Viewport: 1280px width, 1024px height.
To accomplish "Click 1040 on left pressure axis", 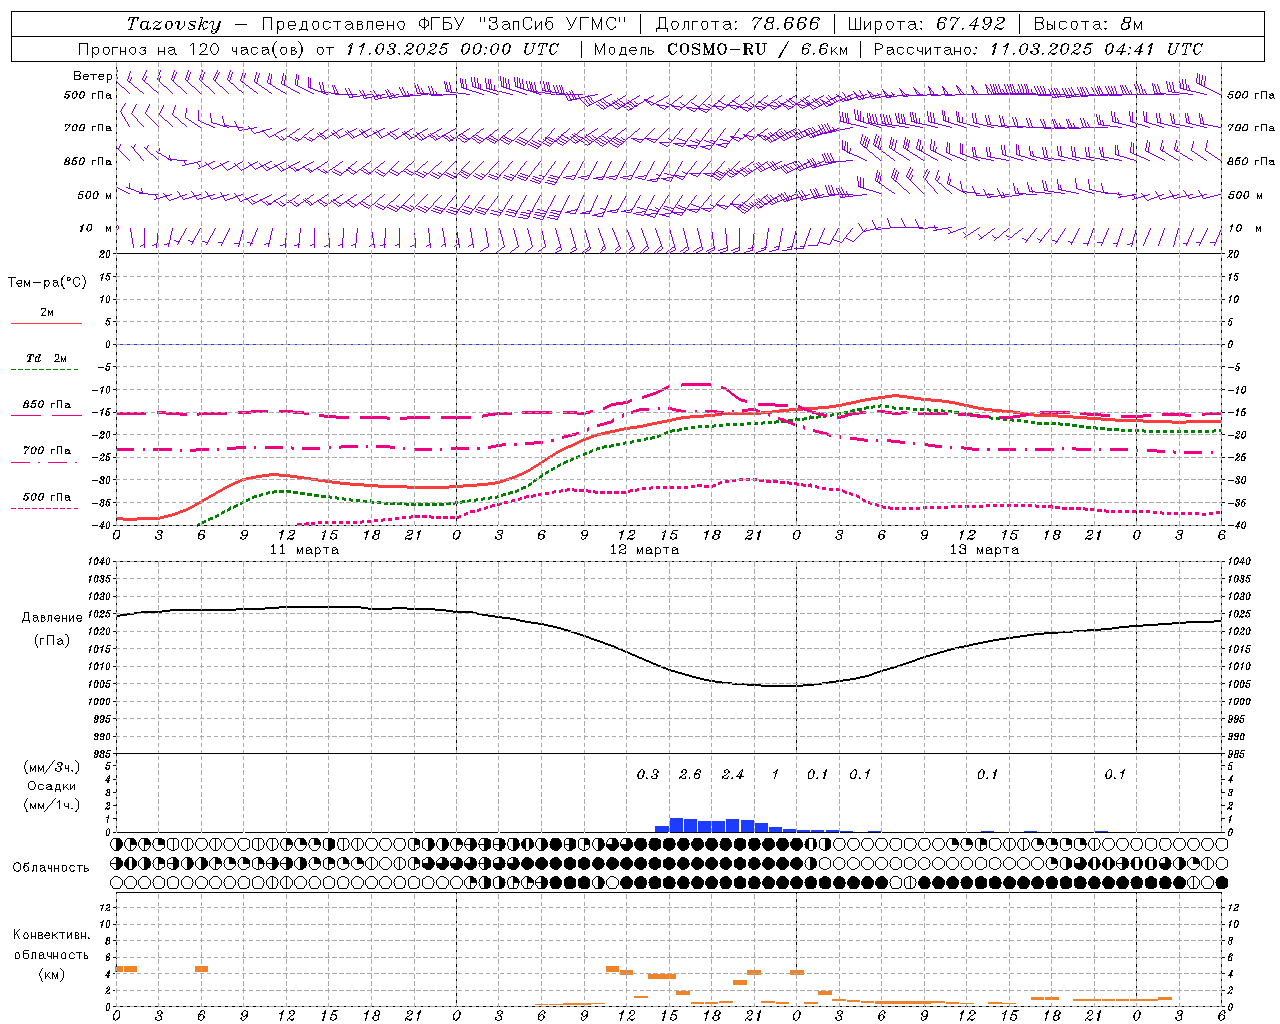I will (99, 561).
